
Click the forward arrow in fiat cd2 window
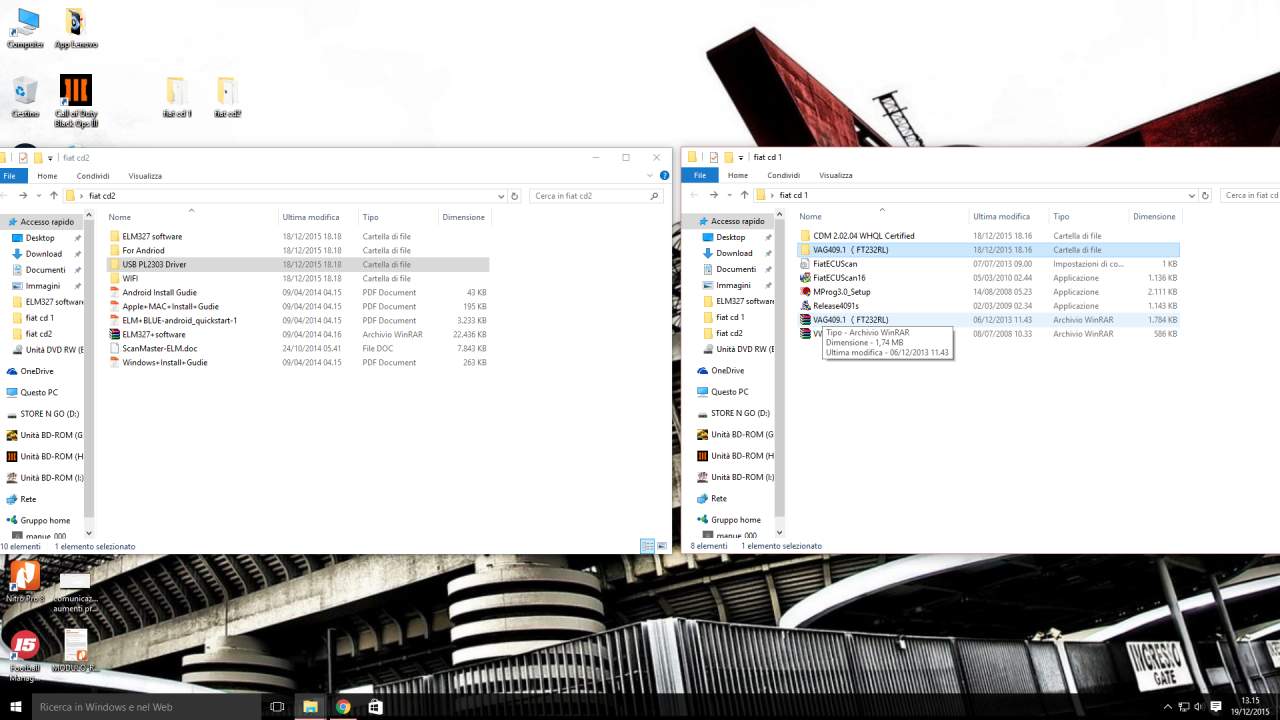click(23, 196)
